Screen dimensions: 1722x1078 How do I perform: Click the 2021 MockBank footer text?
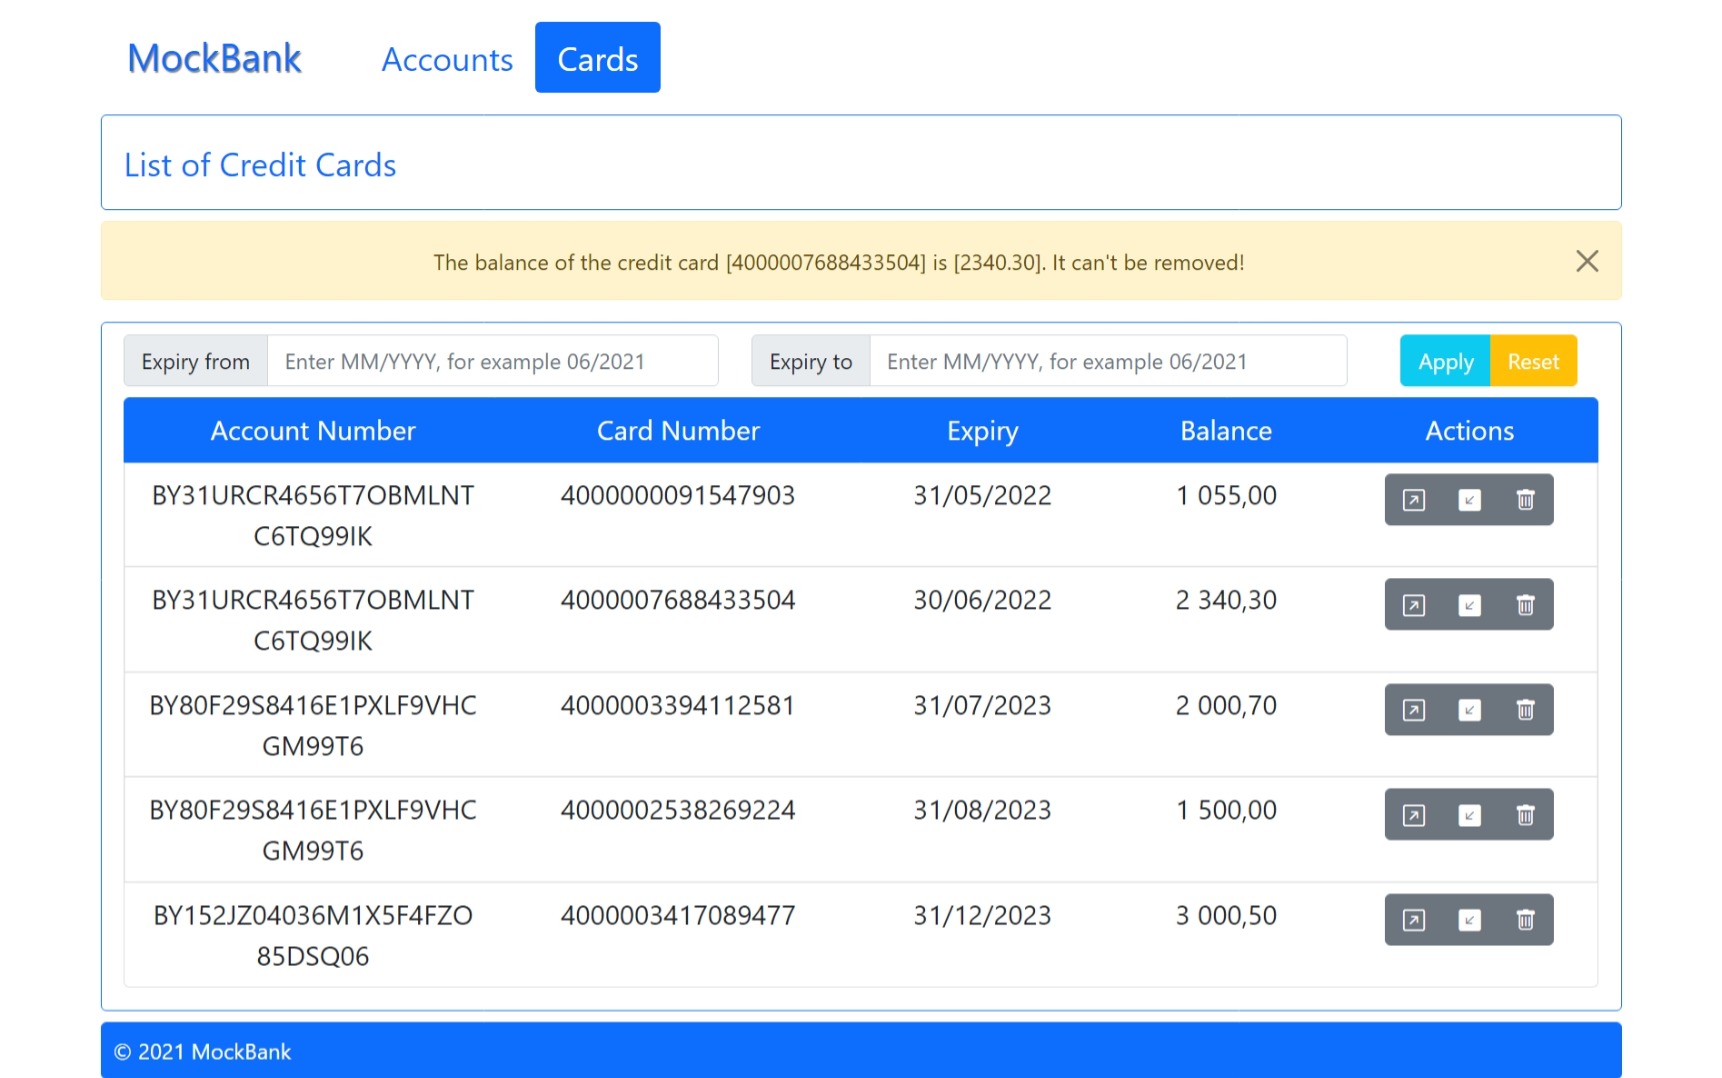202,1052
